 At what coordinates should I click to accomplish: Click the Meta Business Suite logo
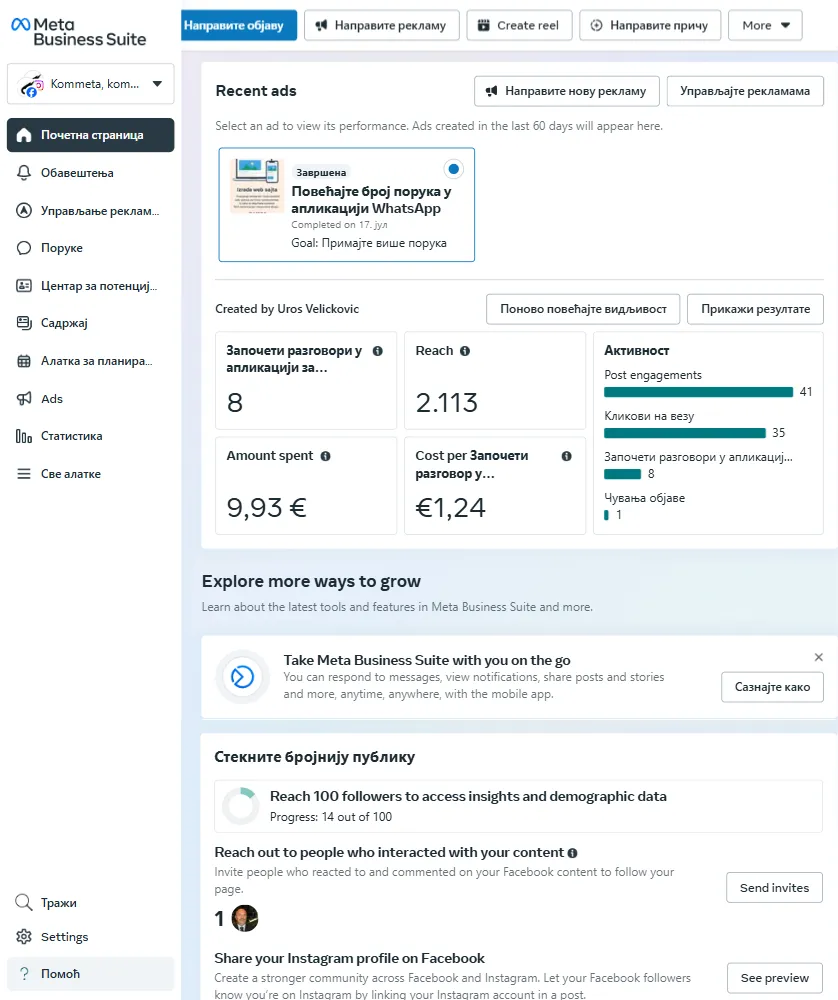[78, 33]
